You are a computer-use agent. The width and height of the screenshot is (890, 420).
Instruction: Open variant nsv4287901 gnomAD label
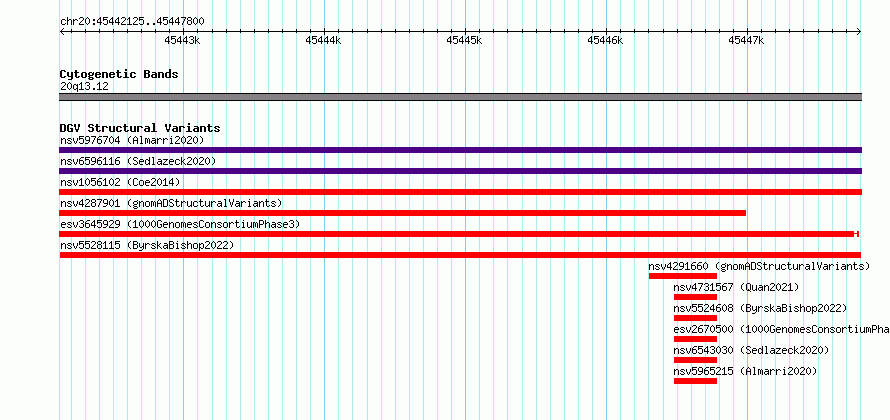(171, 203)
